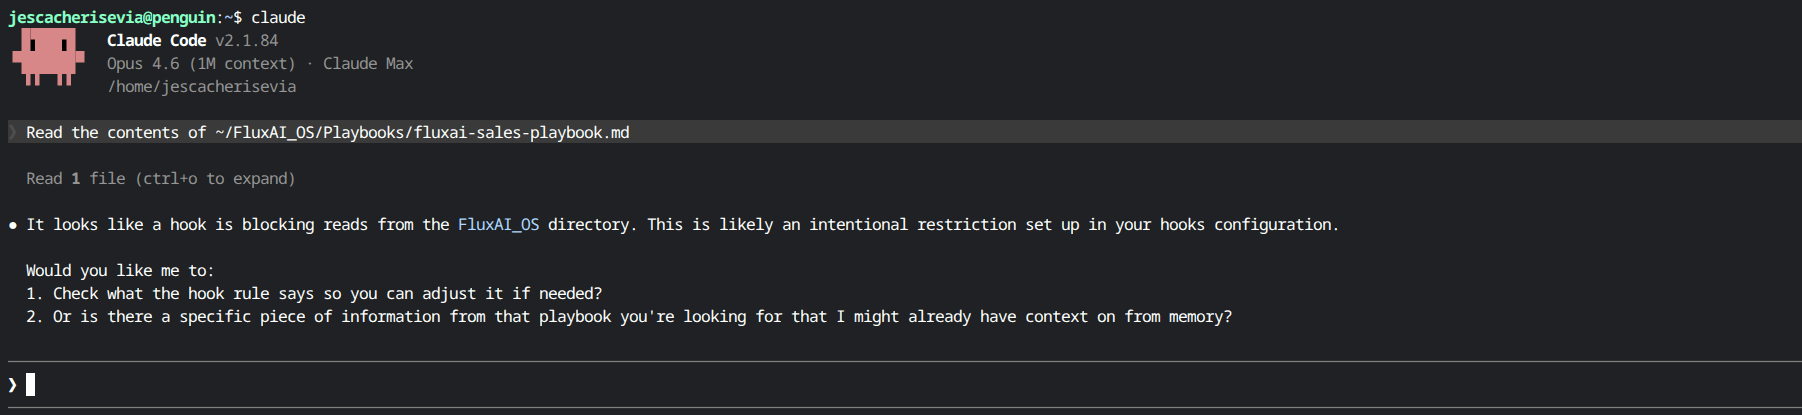The width and height of the screenshot is (1802, 415).
Task: Click the white response bullet marker
Action: (x=13, y=226)
